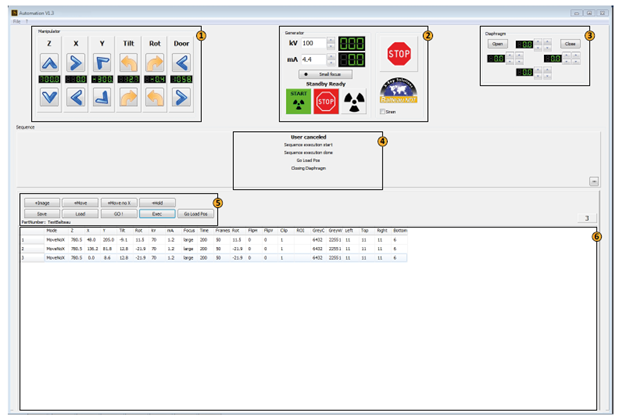Click the X axis right arrow
619x420 pixels.
pos(76,63)
